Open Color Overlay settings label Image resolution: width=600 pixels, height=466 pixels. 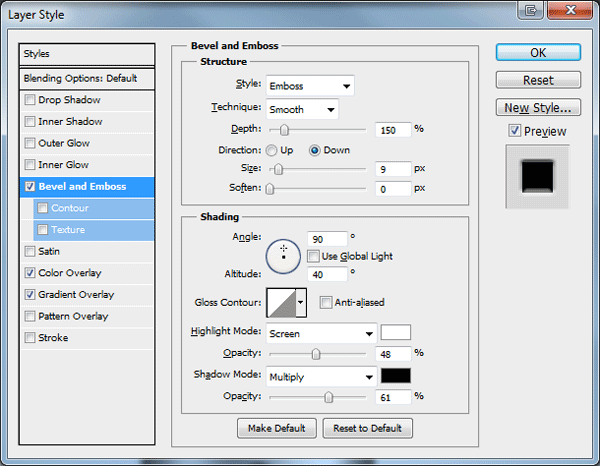click(x=70, y=273)
